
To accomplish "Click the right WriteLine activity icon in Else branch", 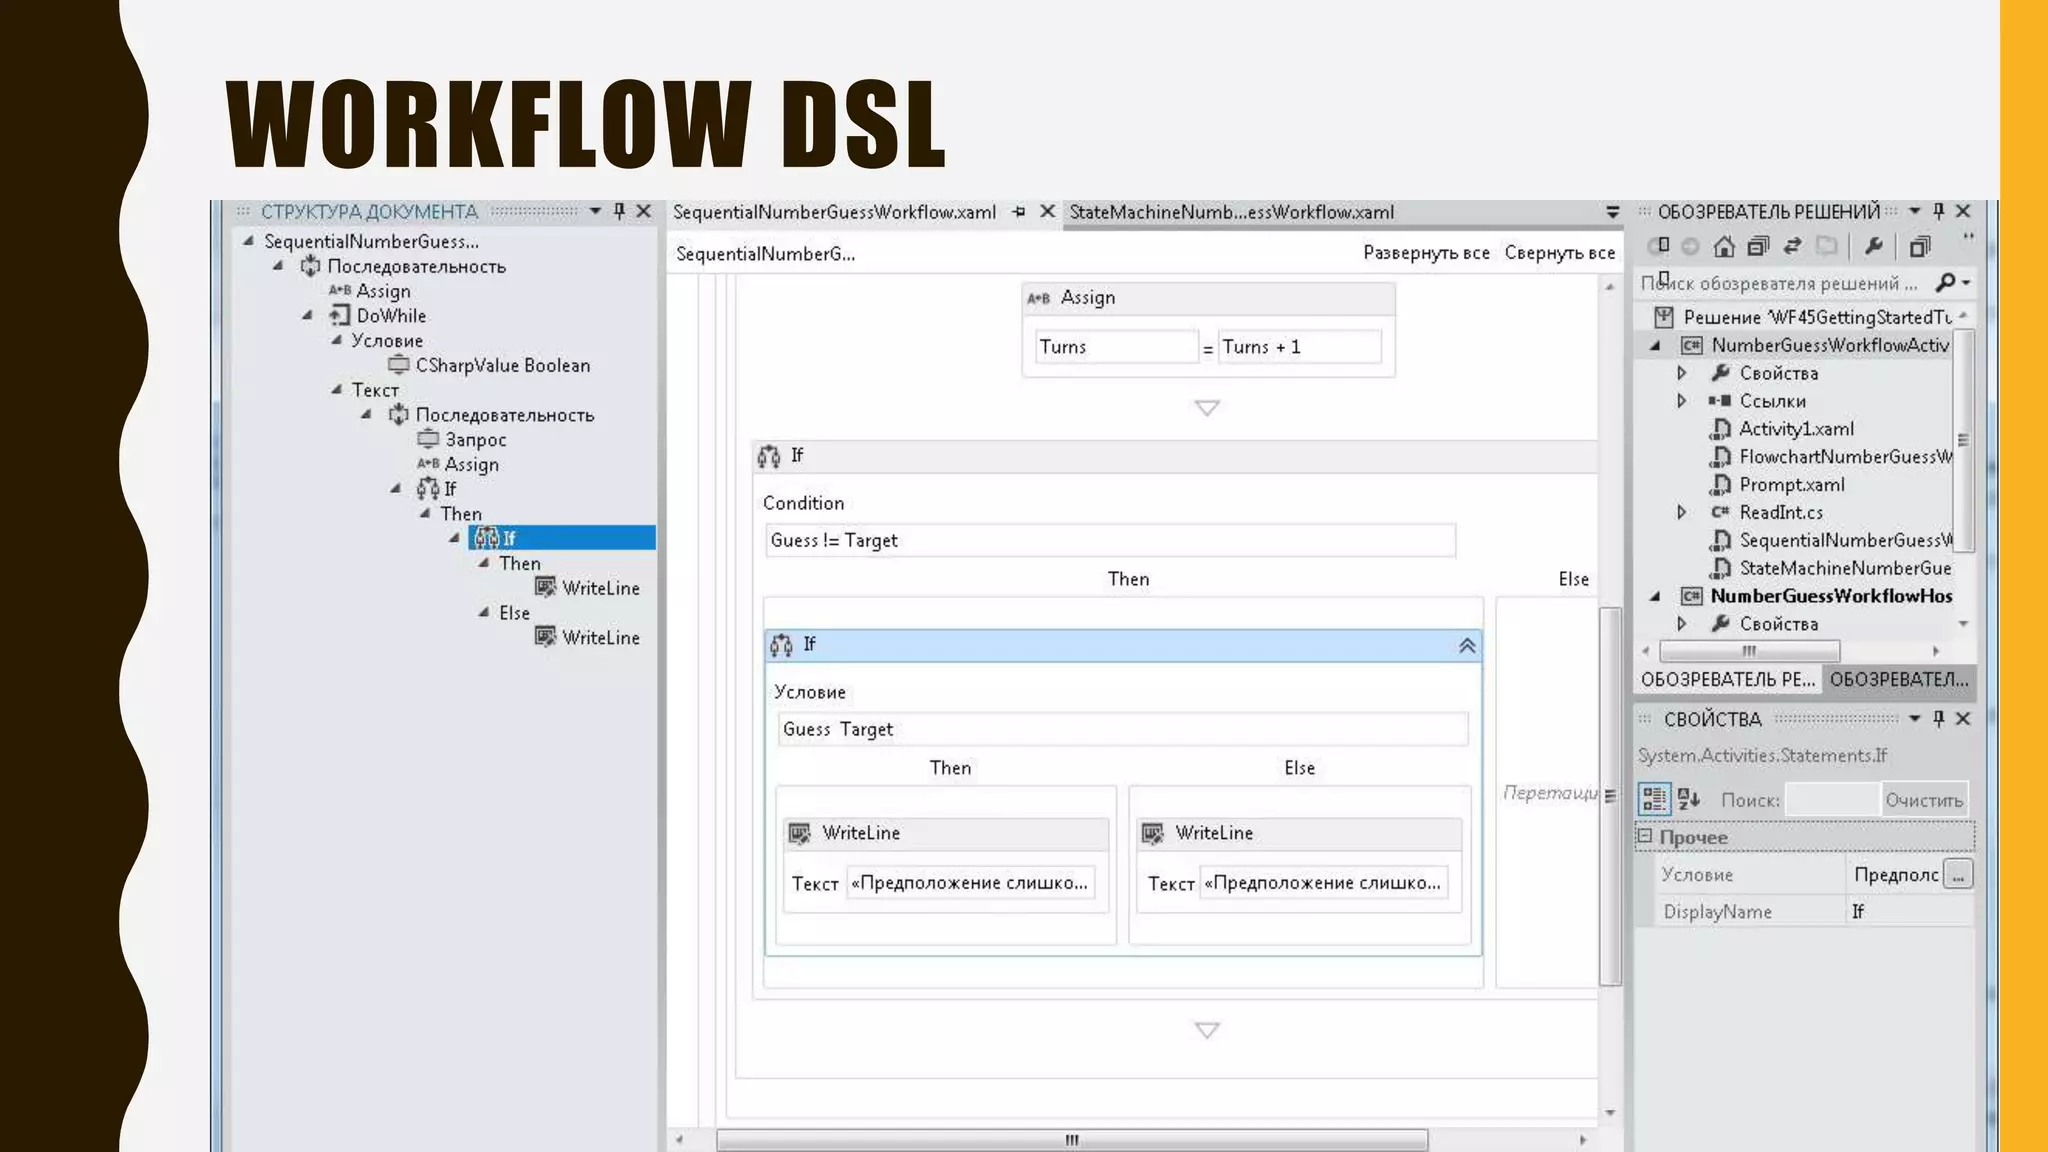I will click(1153, 833).
